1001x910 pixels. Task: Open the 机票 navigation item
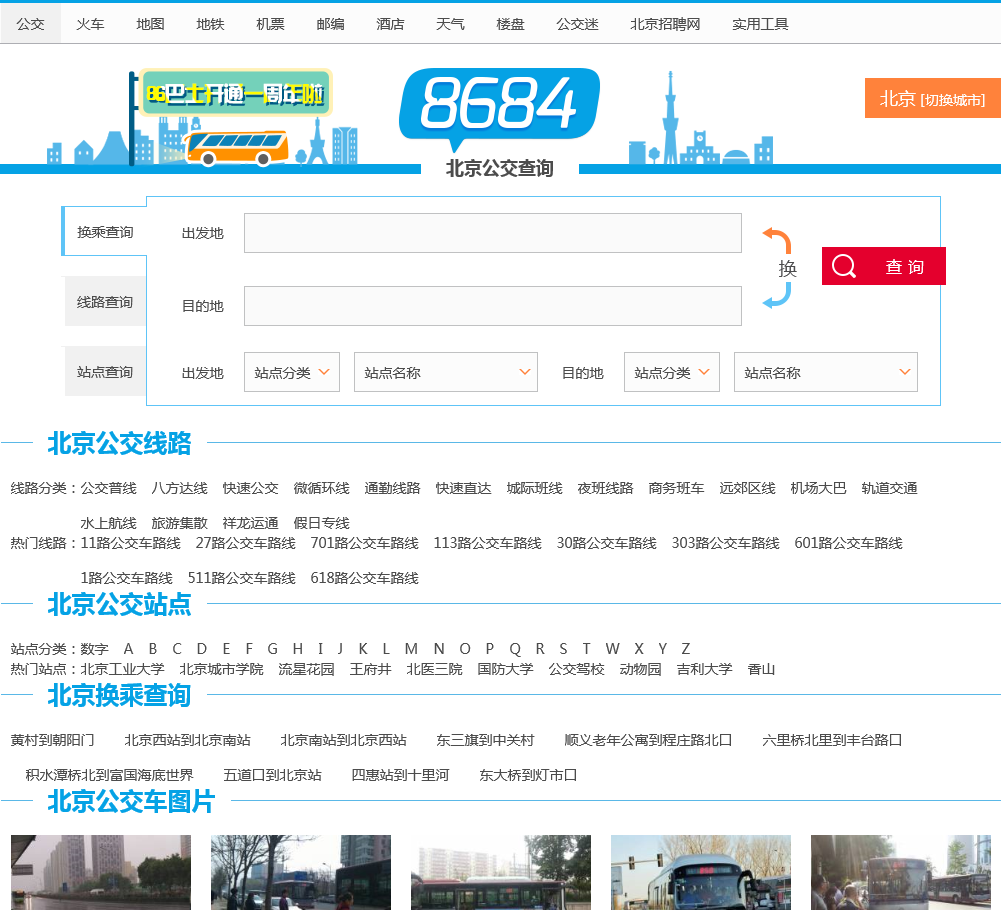pos(270,24)
